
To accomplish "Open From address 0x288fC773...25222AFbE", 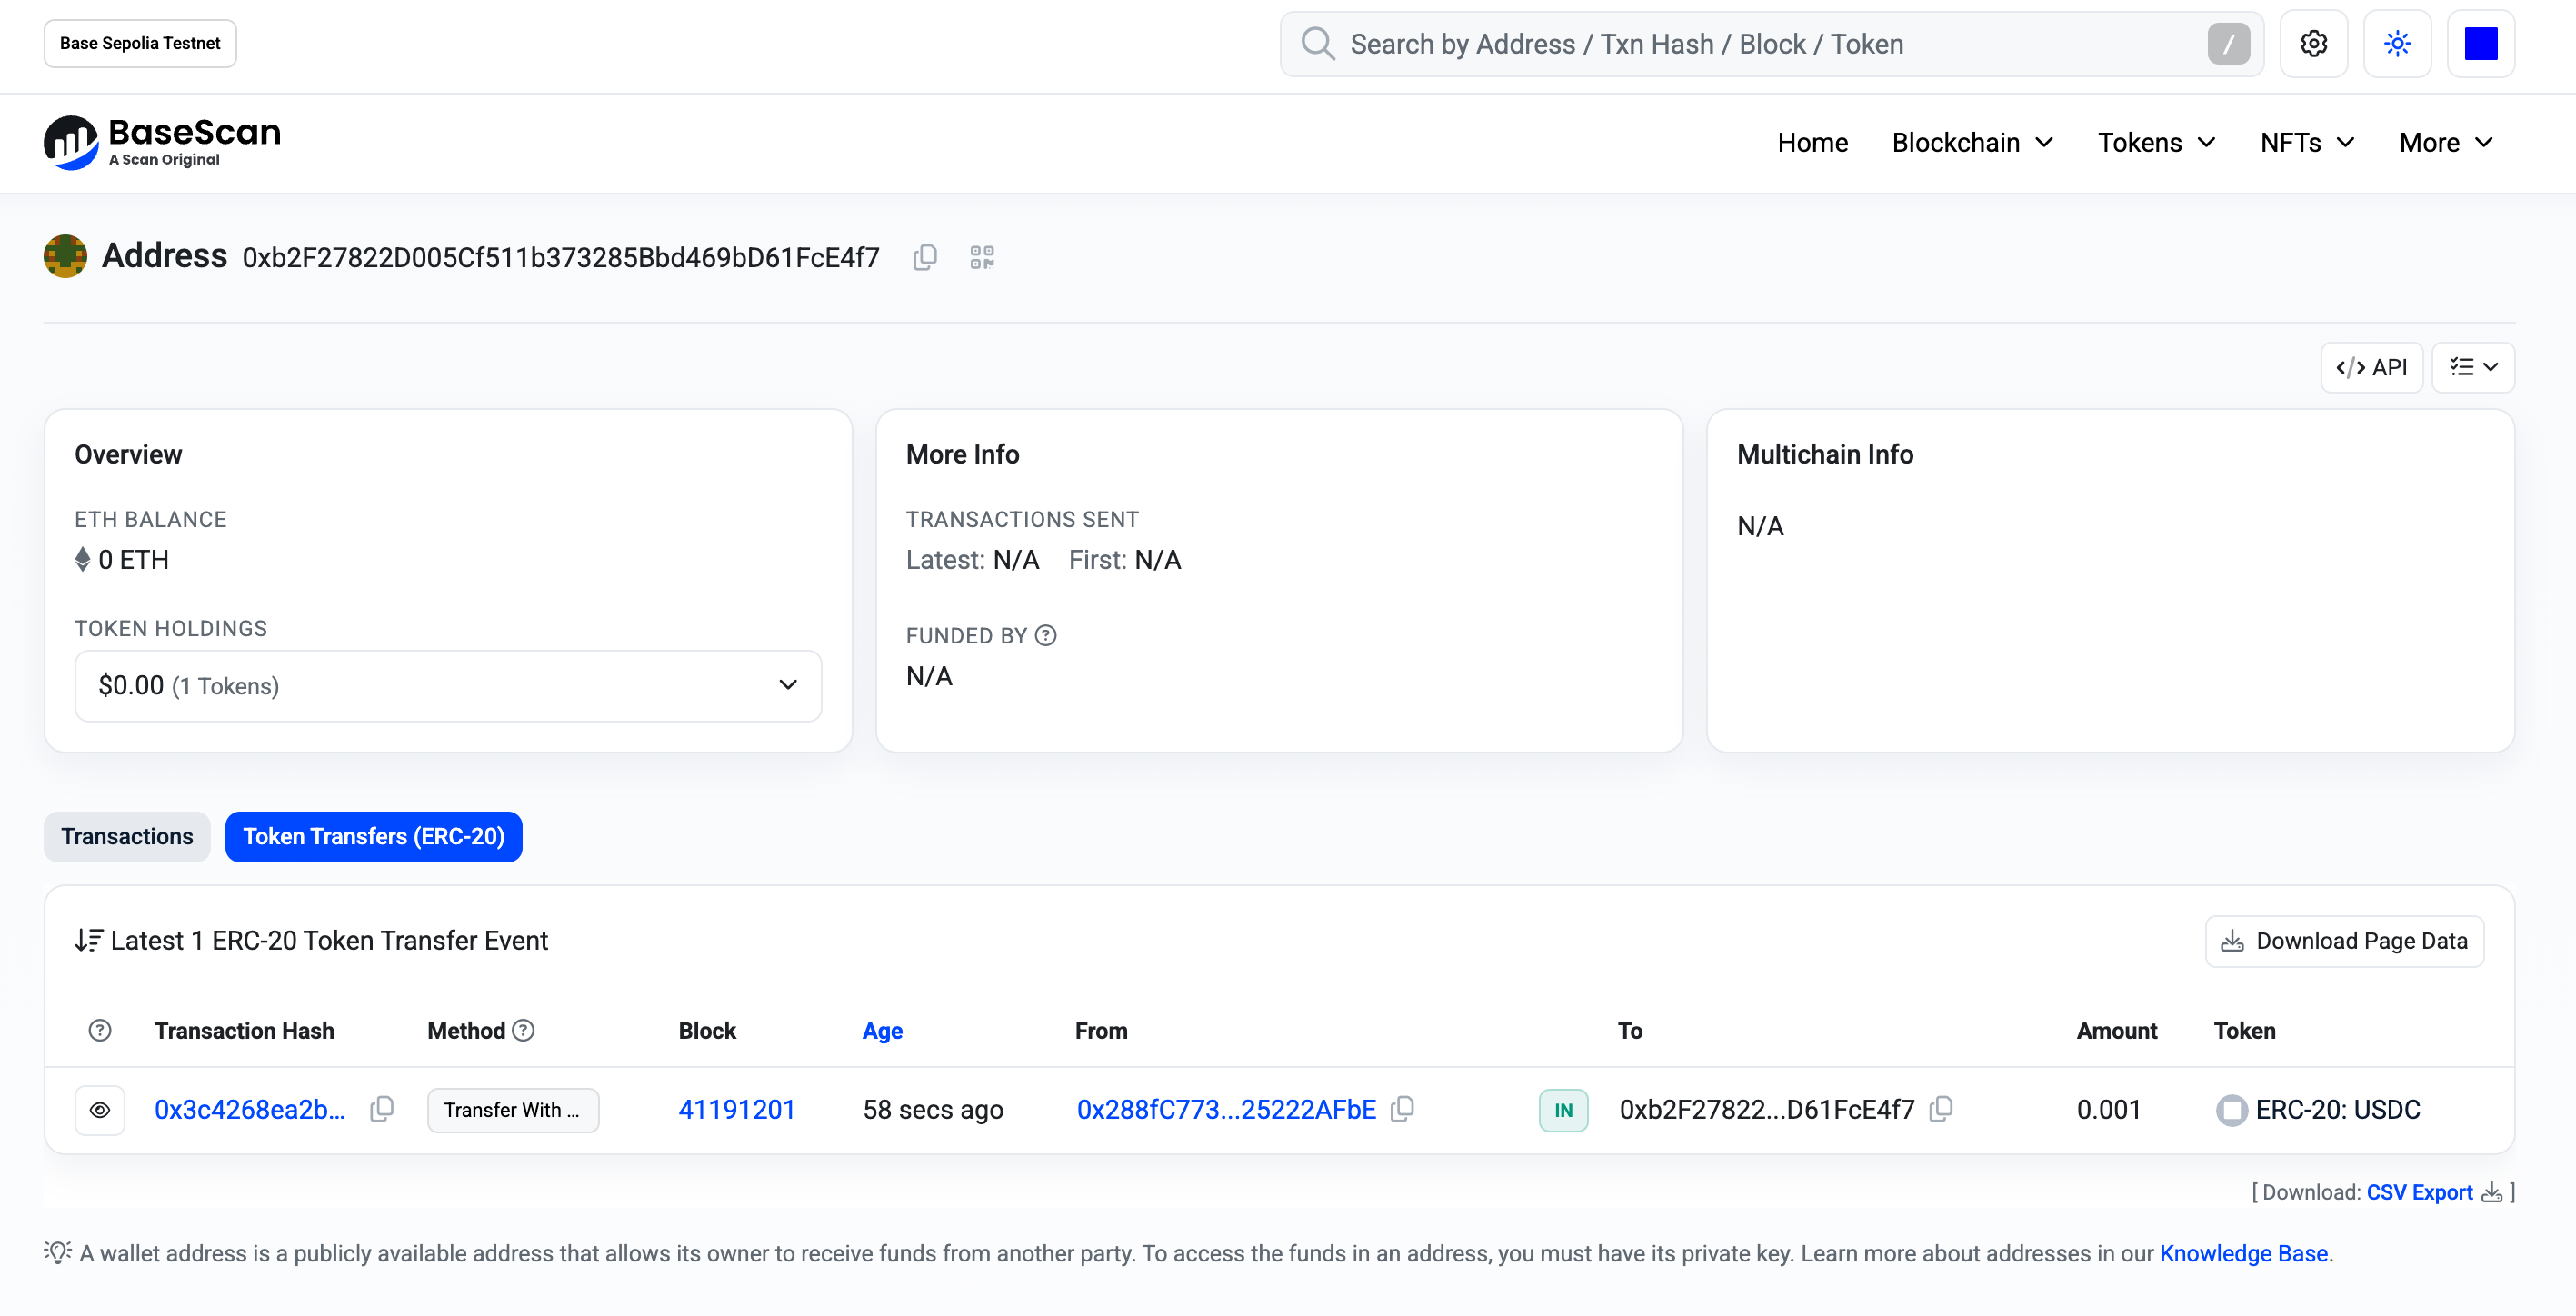I will [x=1226, y=1110].
